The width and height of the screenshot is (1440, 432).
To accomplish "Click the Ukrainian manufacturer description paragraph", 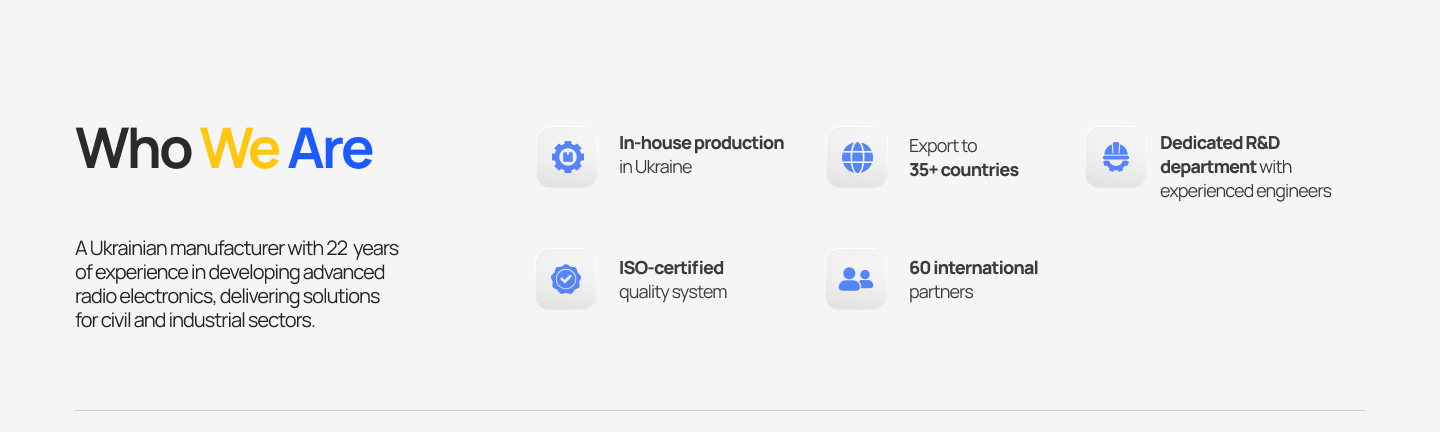I will [236, 284].
